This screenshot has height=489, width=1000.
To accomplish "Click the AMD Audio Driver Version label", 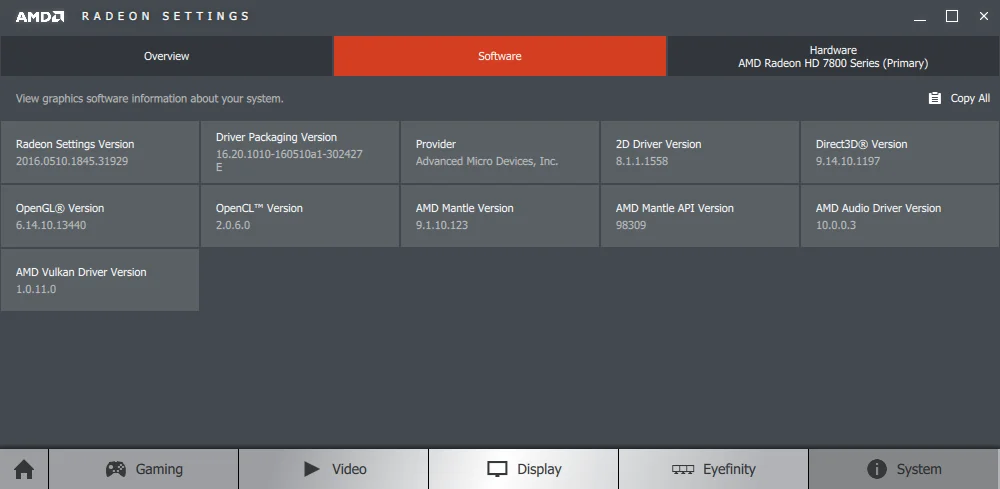I will click(x=878, y=208).
